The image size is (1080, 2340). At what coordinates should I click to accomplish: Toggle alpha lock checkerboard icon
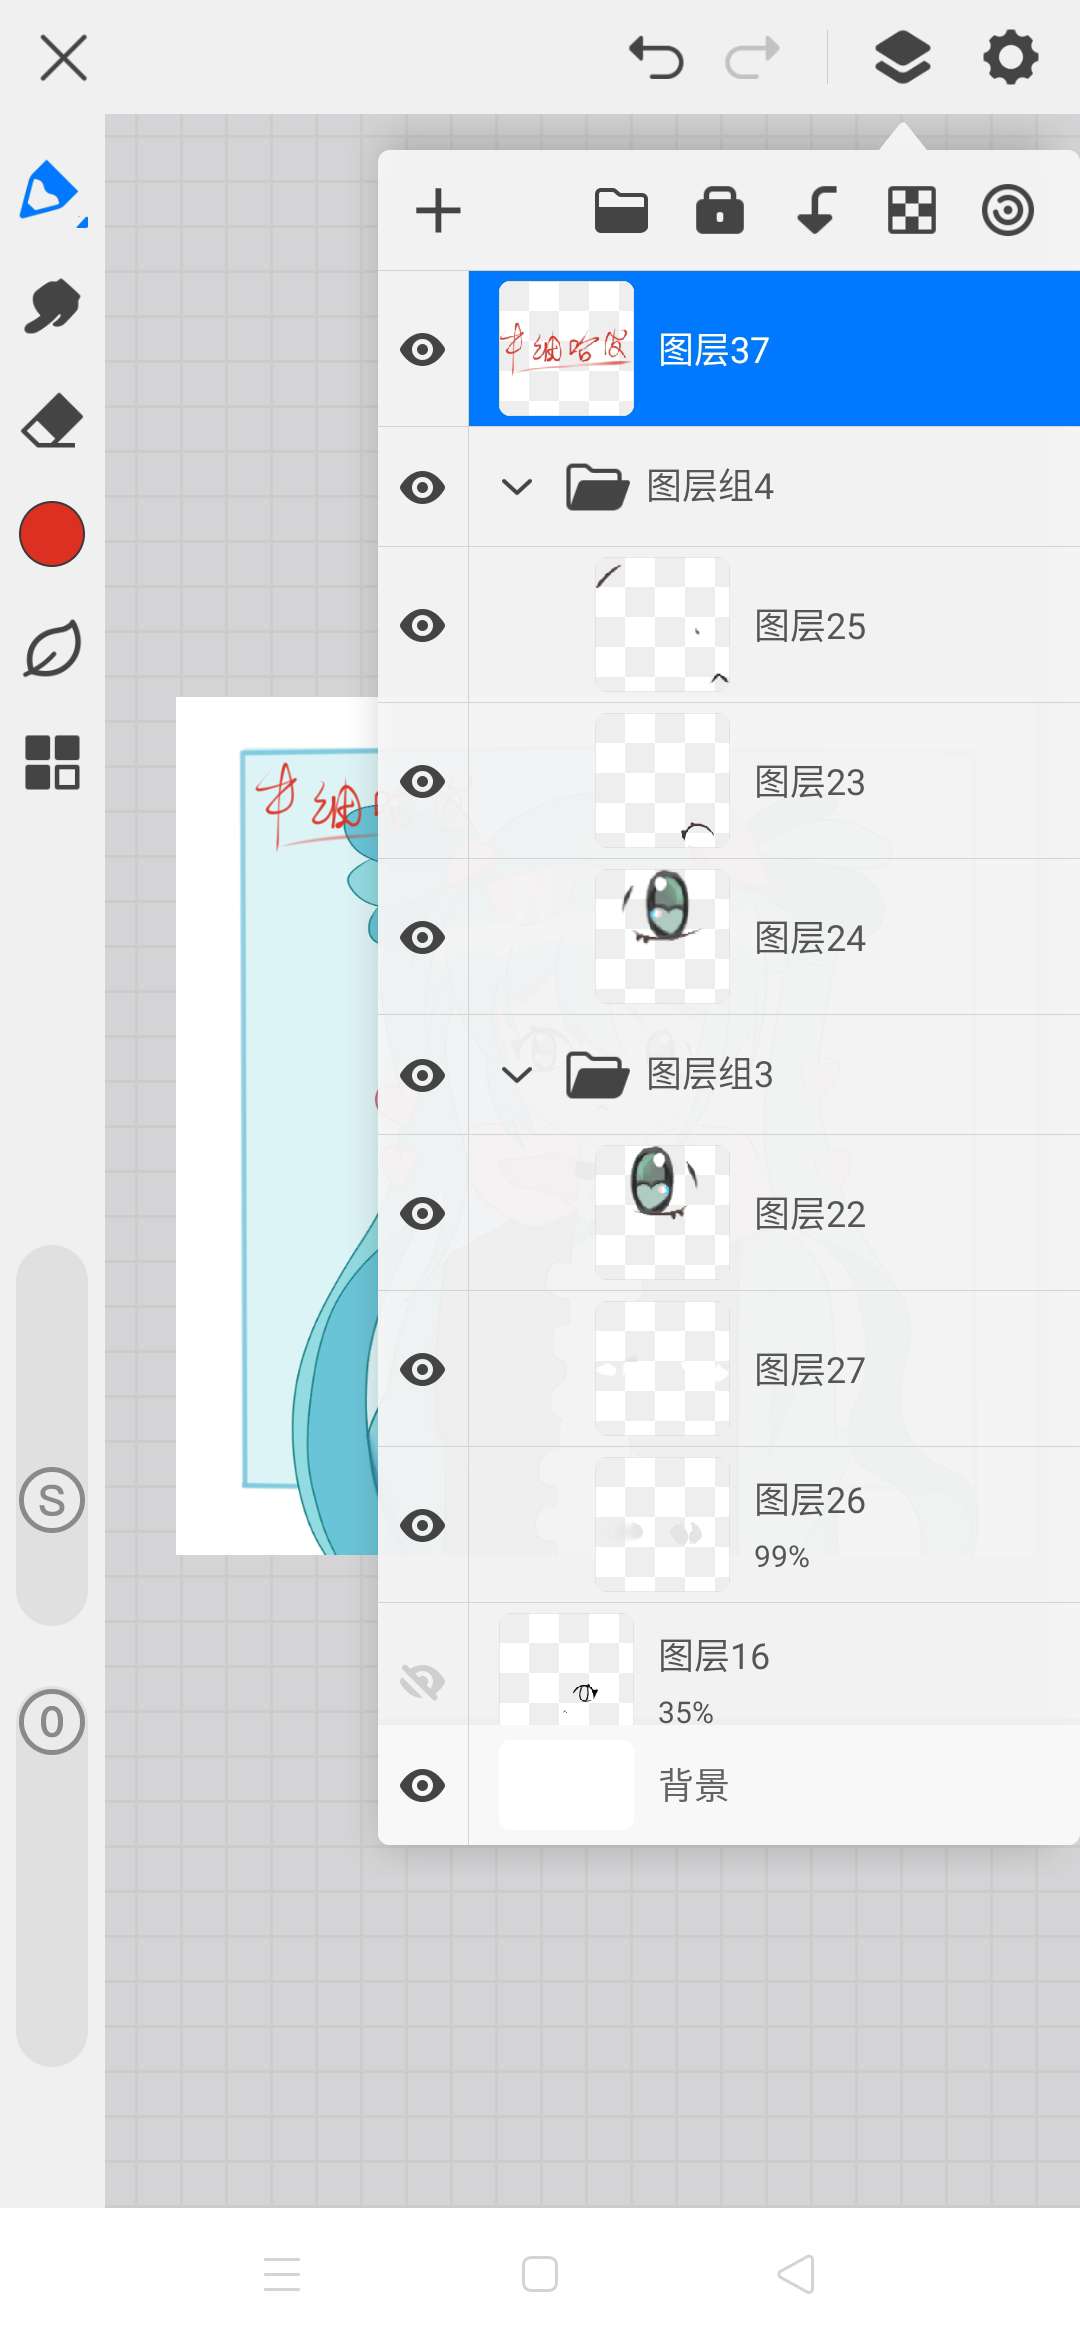(912, 211)
